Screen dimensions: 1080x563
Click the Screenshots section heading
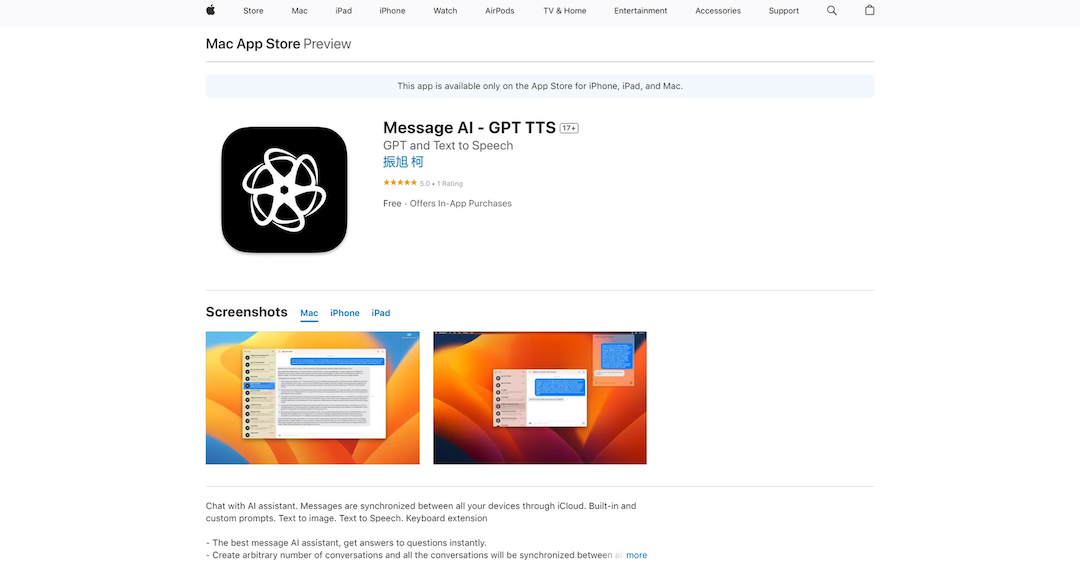(x=247, y=312)
